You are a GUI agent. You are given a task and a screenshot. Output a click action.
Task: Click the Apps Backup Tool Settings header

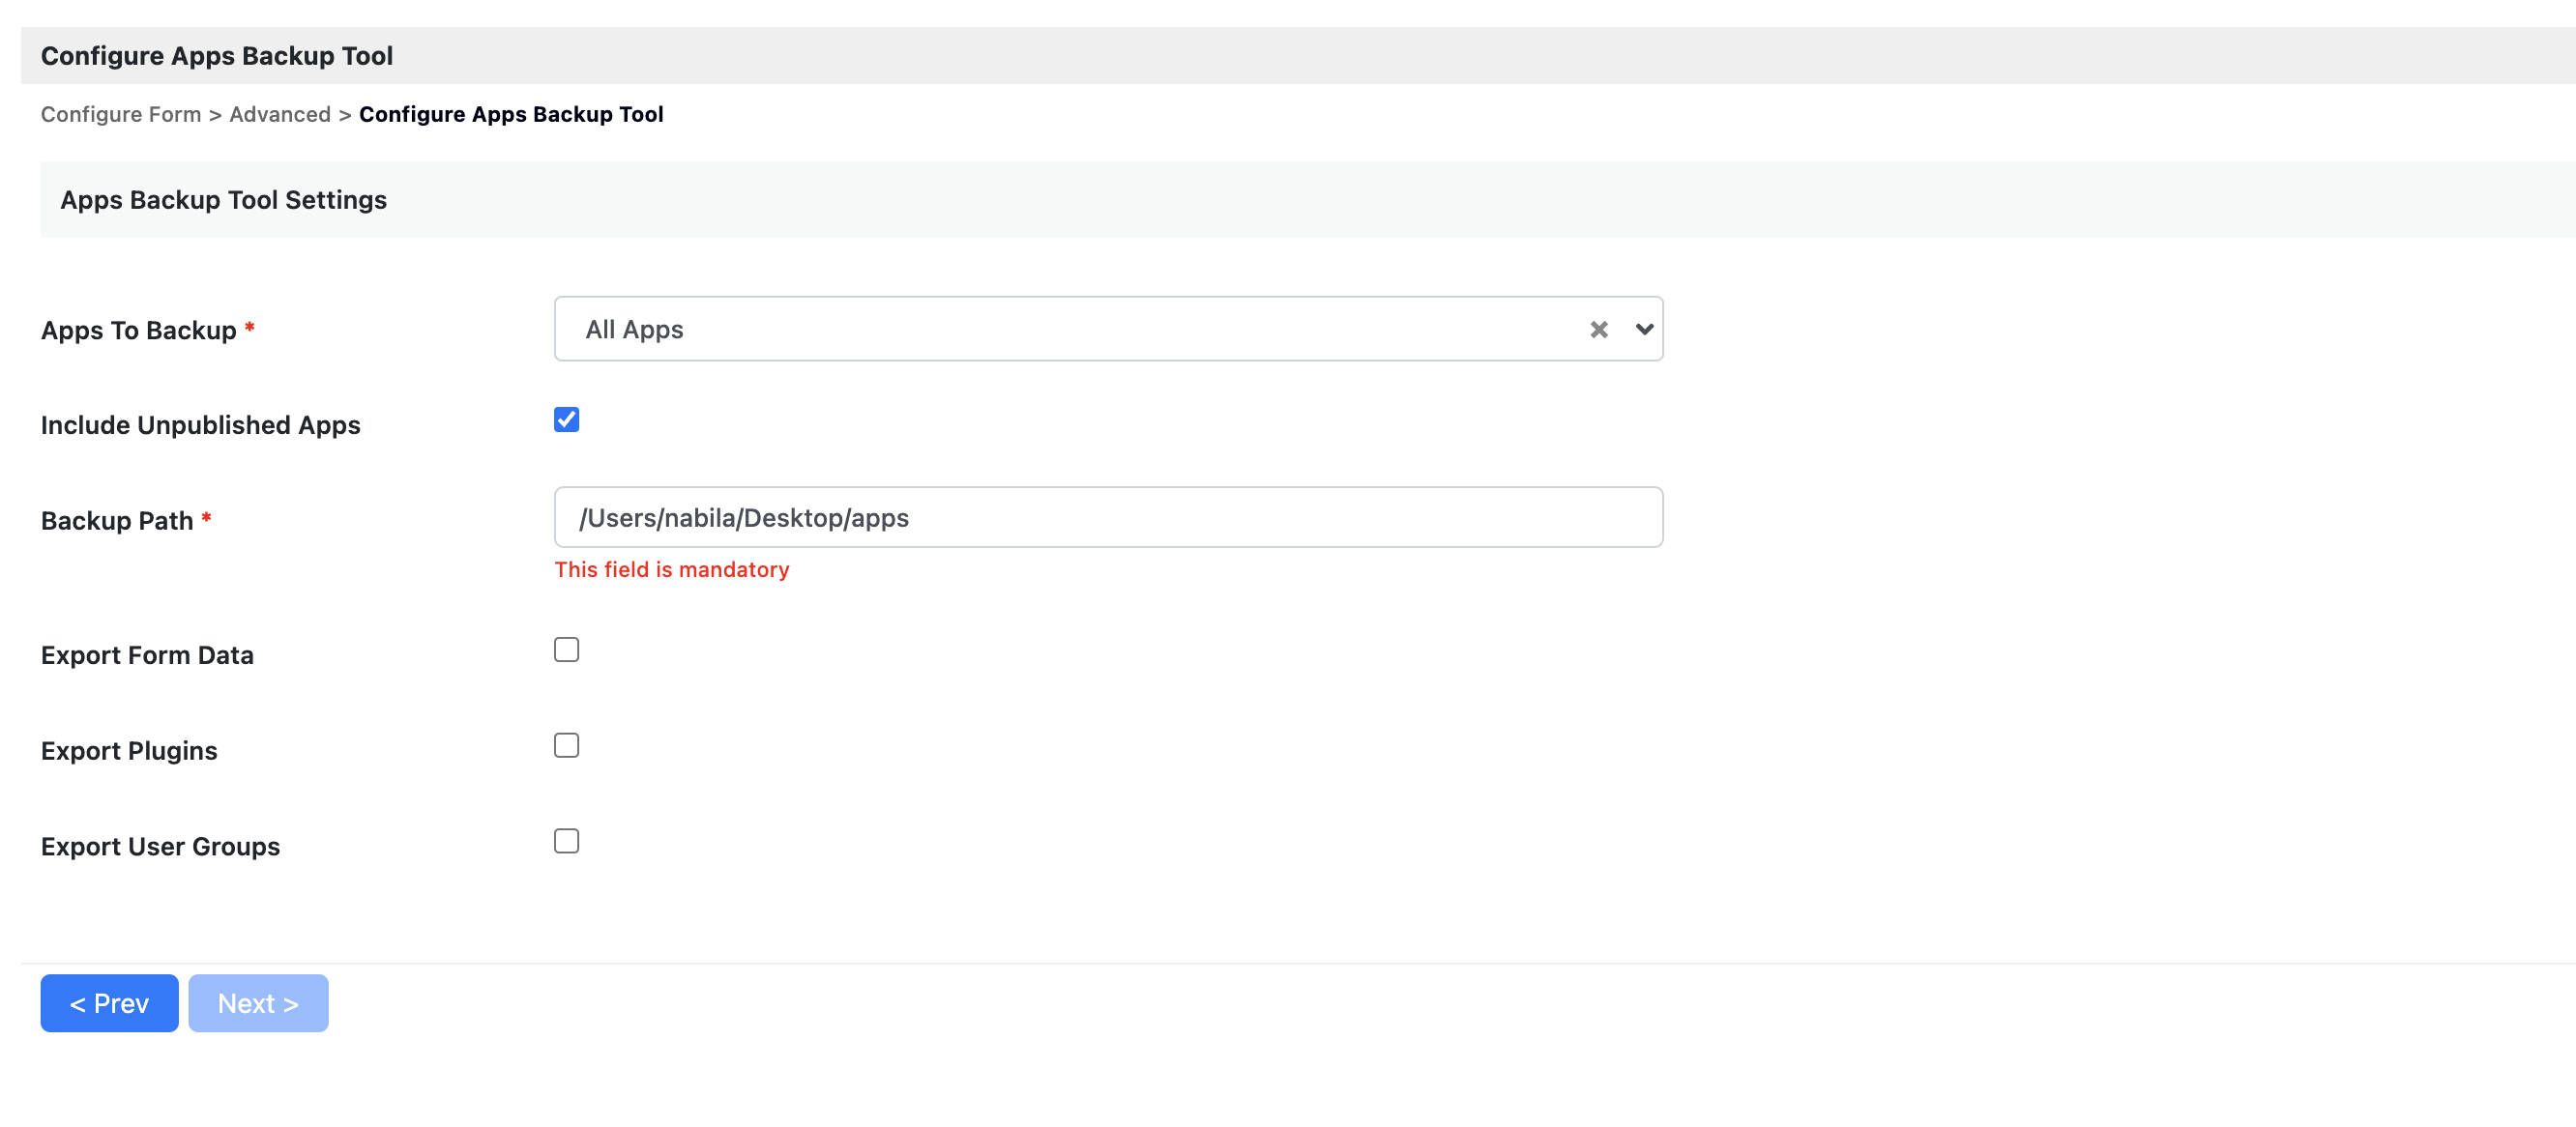(x=223, y=200)
